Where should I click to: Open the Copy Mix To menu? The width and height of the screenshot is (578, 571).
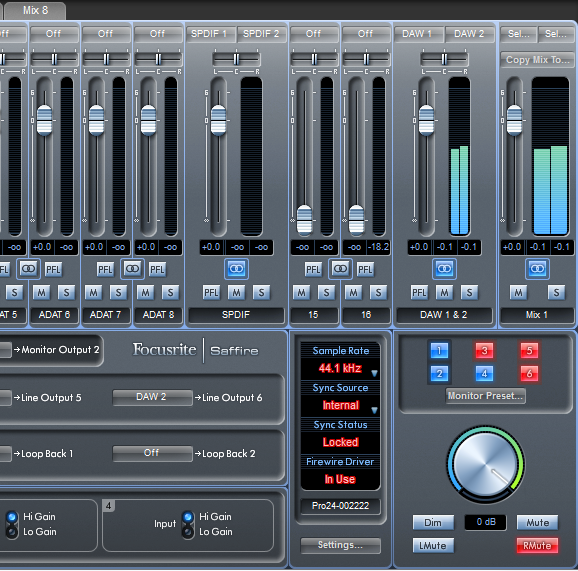[537, 60]
